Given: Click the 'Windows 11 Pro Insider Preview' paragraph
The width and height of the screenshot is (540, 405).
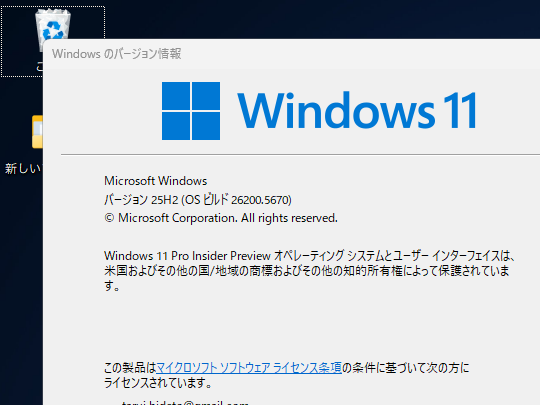Looking at the screenshot, I should pyautogui.click(x=309, y=271).
